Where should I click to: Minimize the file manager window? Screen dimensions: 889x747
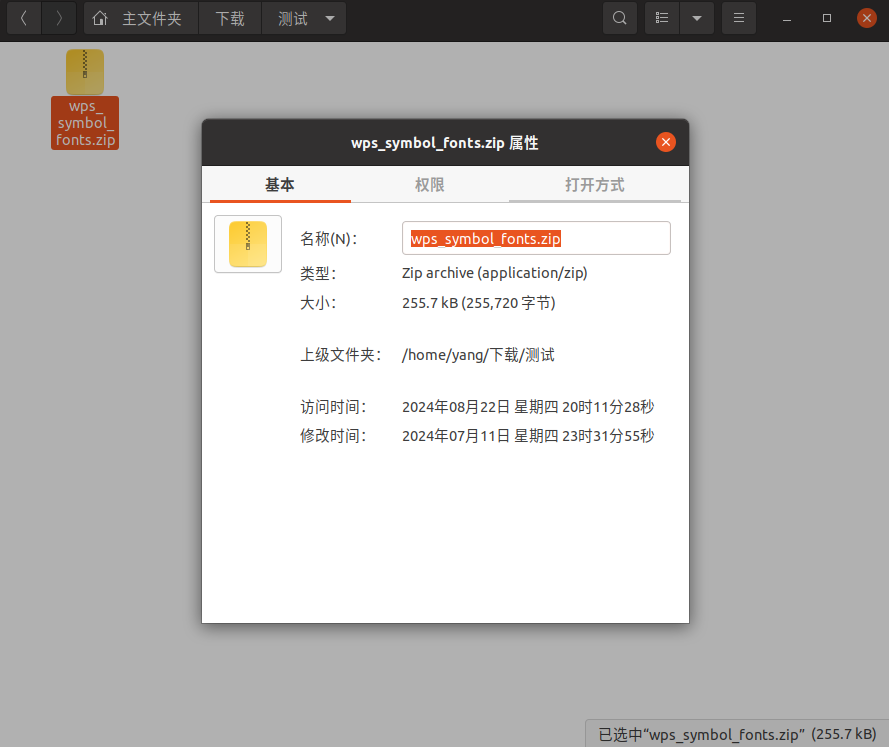[x=787, y=18]
